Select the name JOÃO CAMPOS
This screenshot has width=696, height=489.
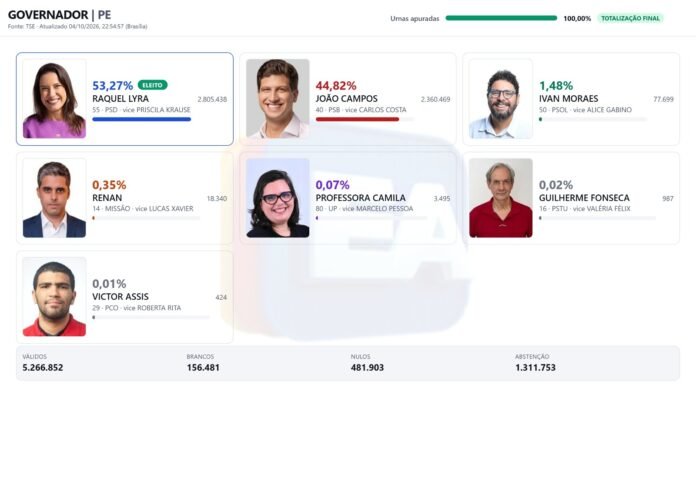coord(347,99)
